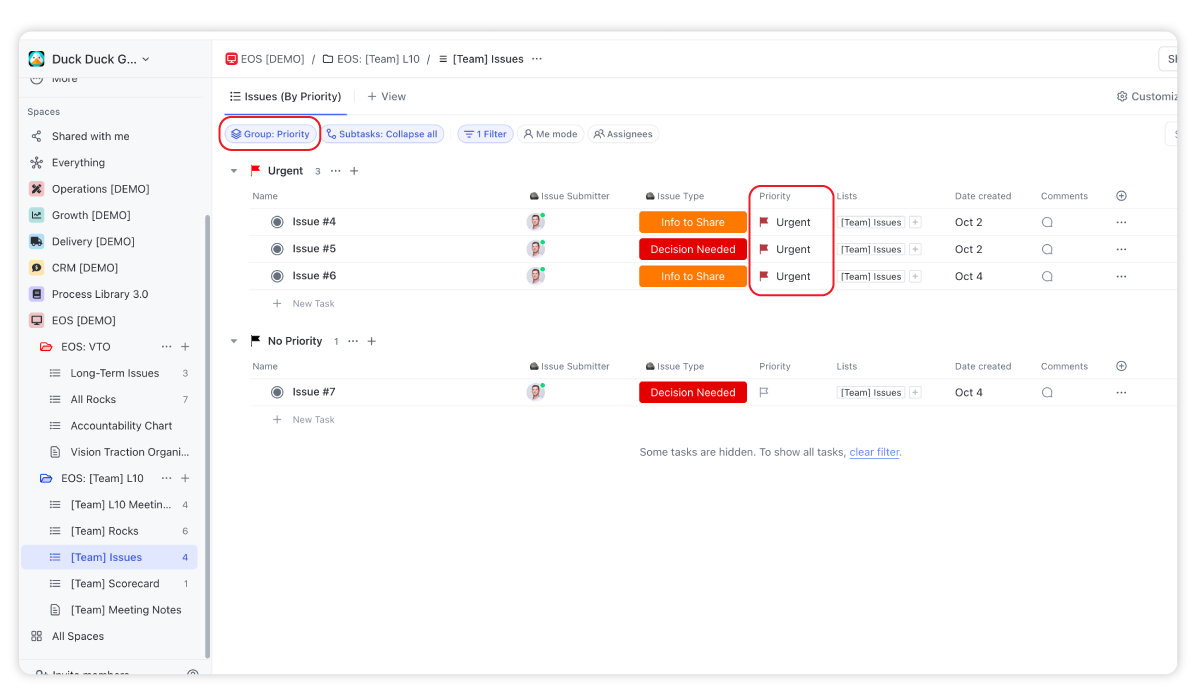Open the three-dot menu for Issue #5 row
1200x700 pixels.
1121,250
